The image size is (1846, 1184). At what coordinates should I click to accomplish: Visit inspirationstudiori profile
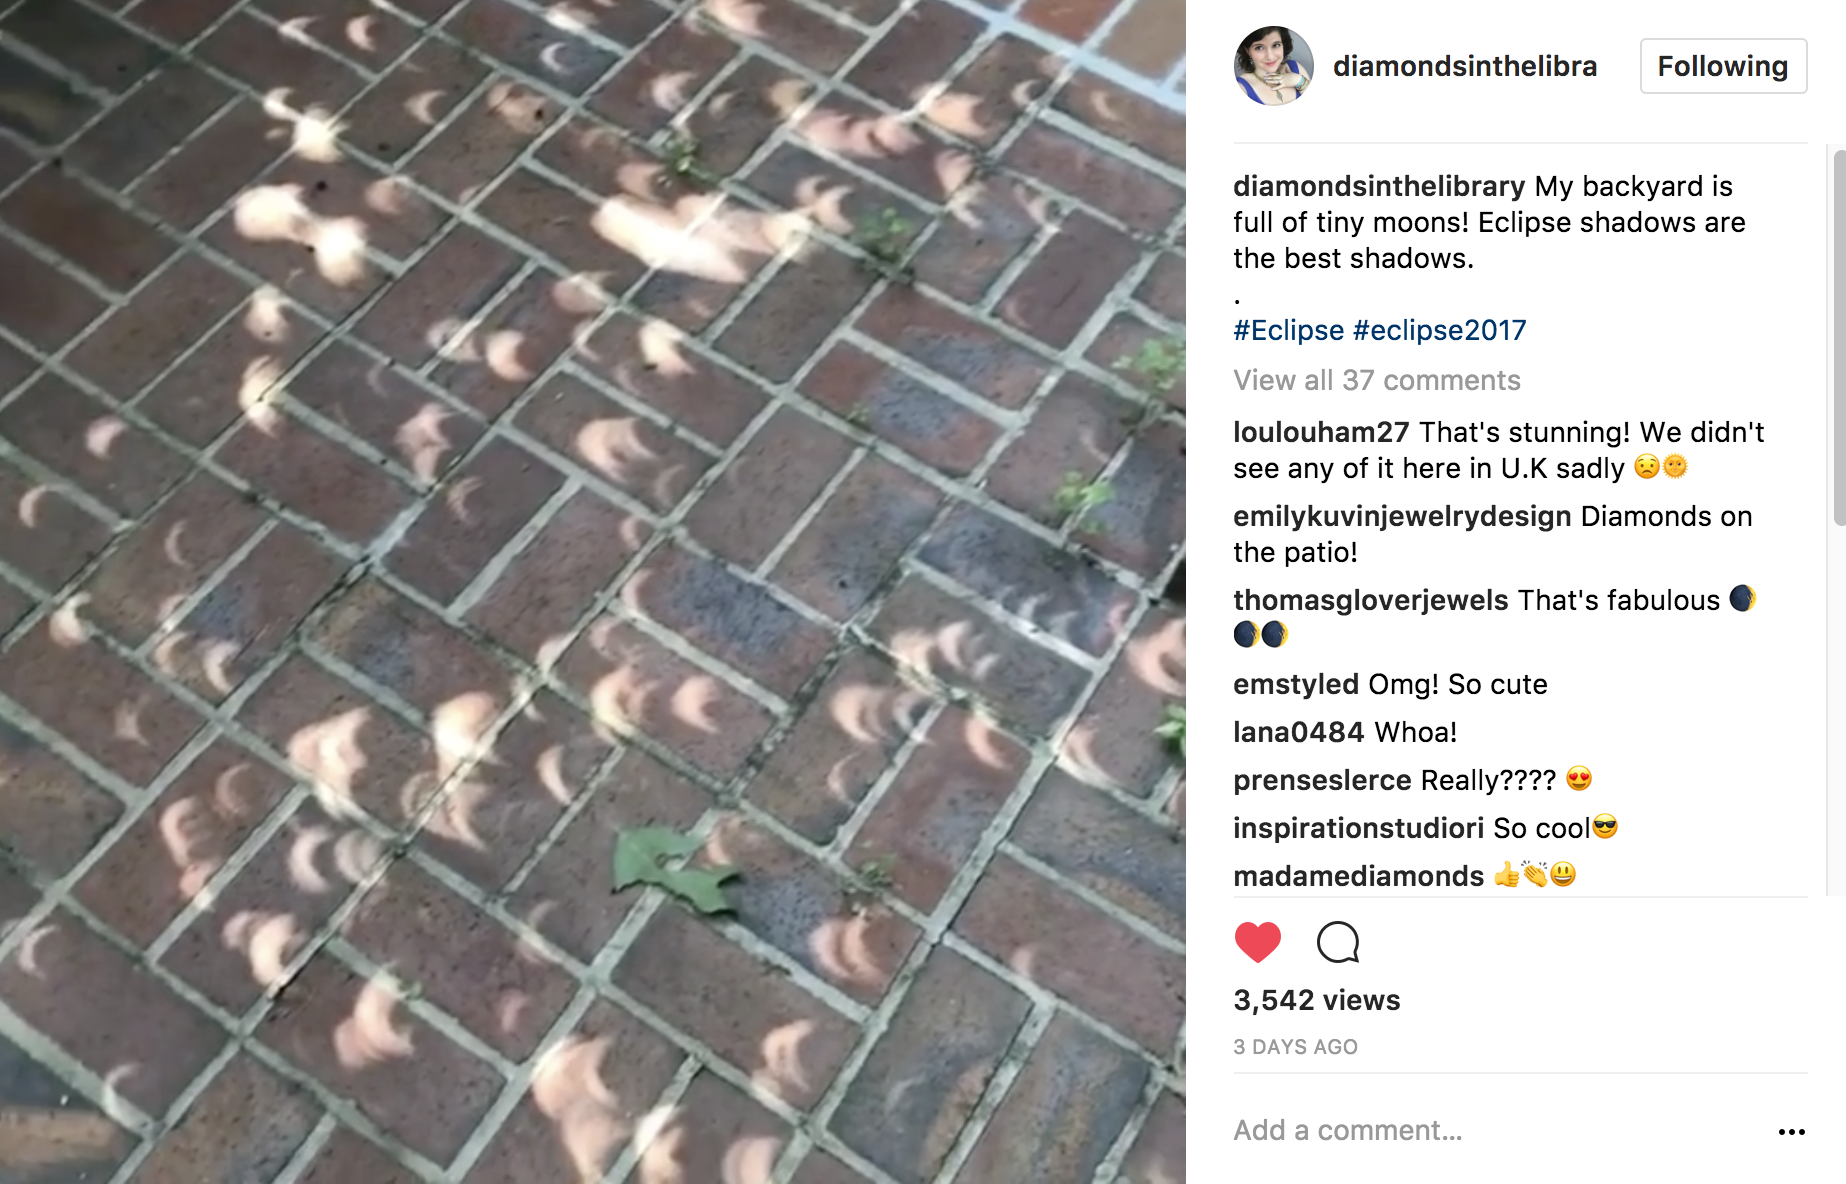point(1358,828)
